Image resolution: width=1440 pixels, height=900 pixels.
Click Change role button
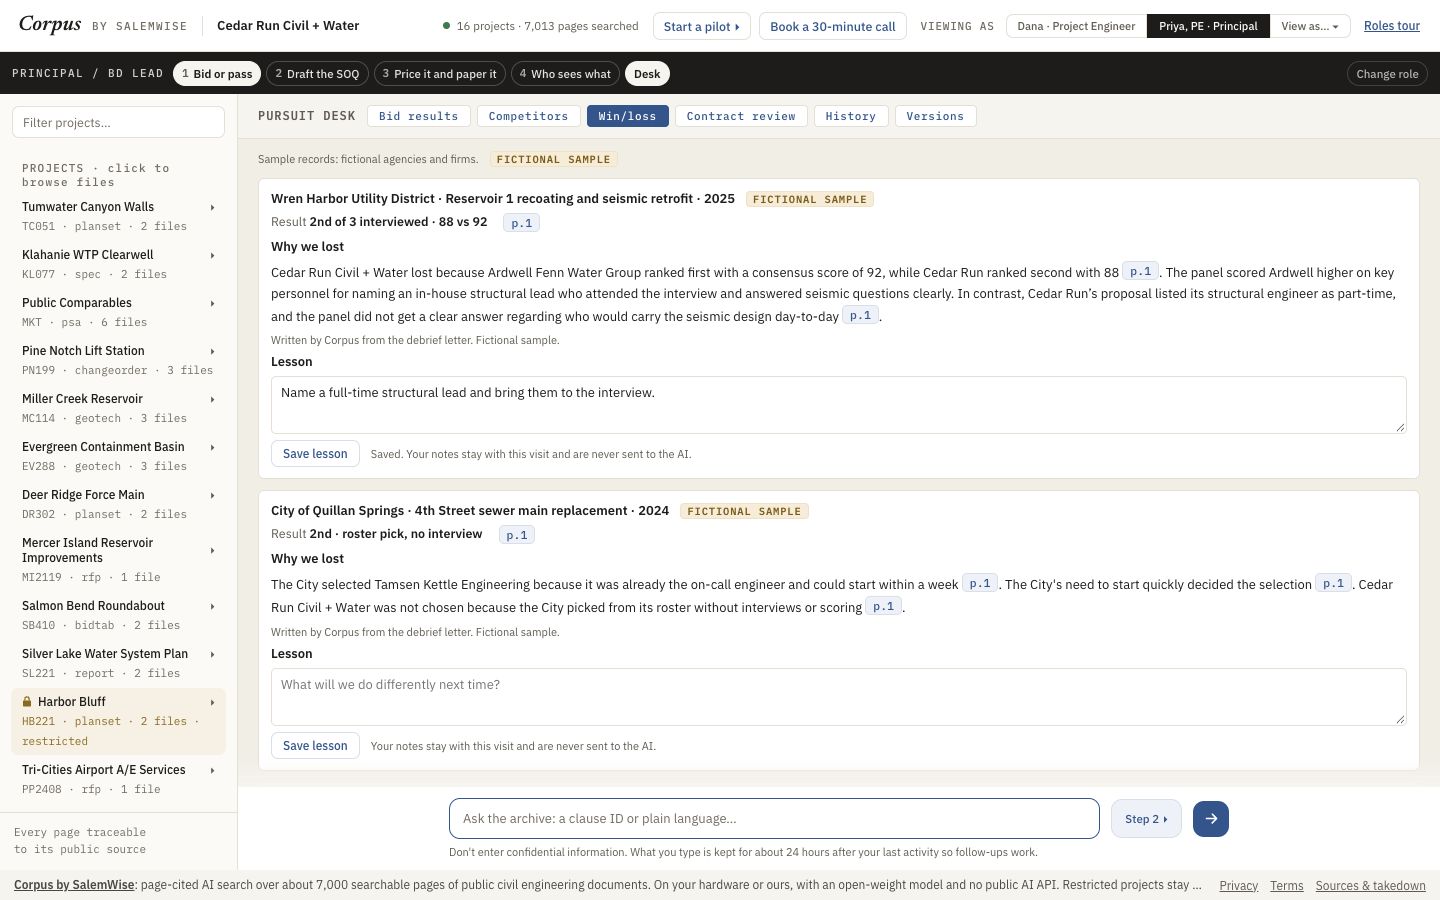click(x=1387, y=74)
